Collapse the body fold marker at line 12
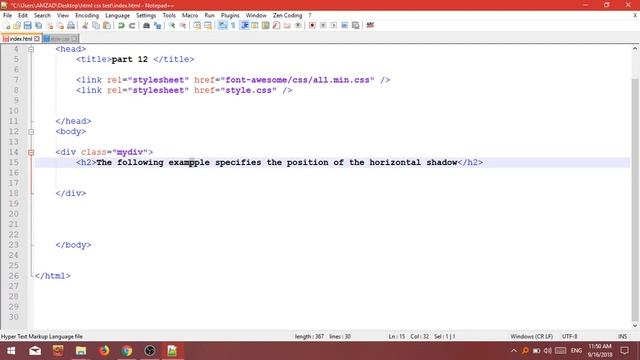Viewport: 640px width, 360px height. (x=31, y=131)
